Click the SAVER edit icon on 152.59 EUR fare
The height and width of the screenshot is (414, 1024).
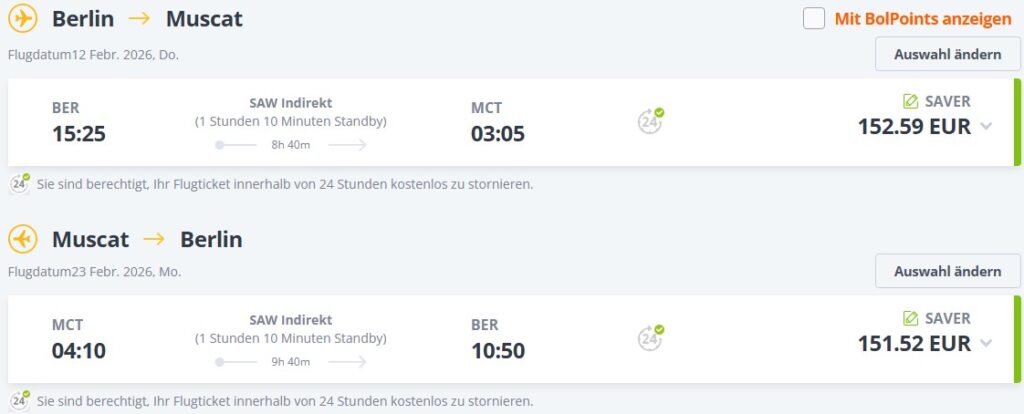pos(910,101)
